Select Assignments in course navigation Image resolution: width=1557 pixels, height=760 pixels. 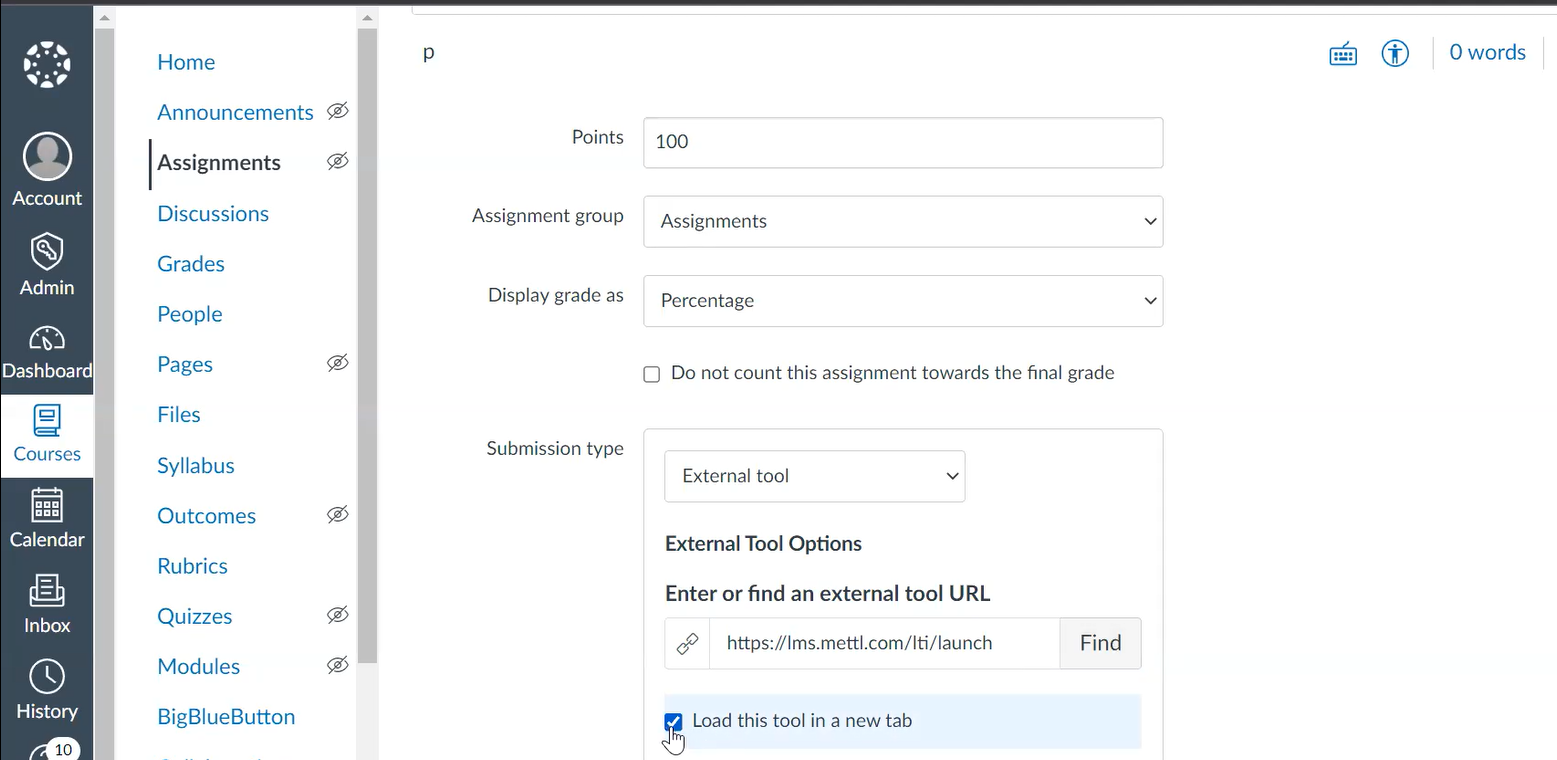tap(219, 163)
